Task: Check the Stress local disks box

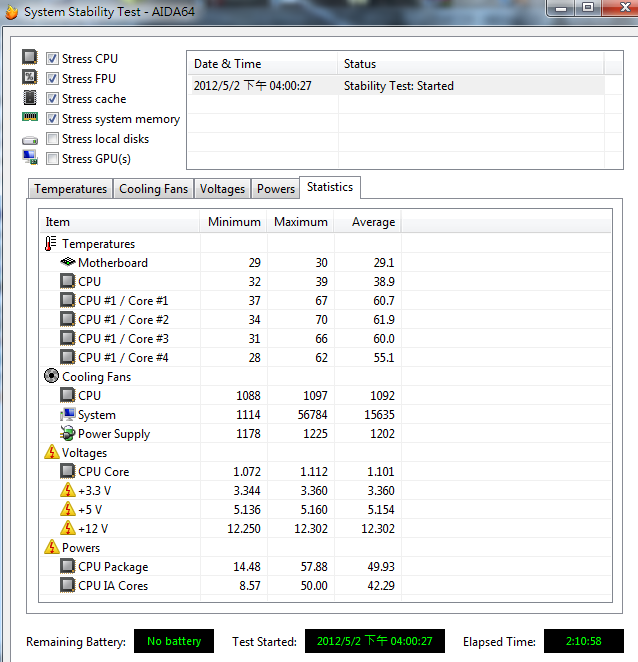Action: (52, 138)
